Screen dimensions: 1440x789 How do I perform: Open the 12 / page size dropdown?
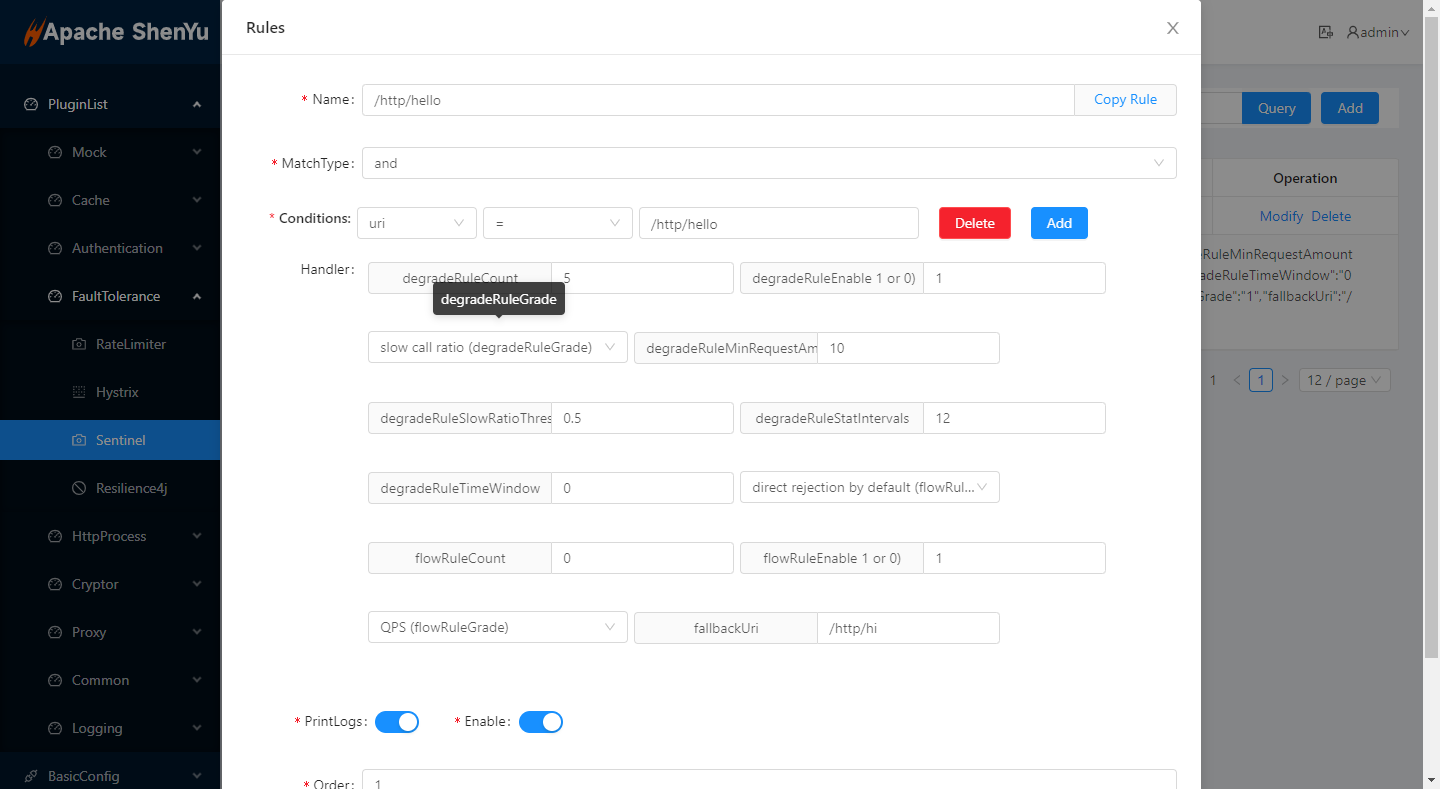pos(1345,380)
